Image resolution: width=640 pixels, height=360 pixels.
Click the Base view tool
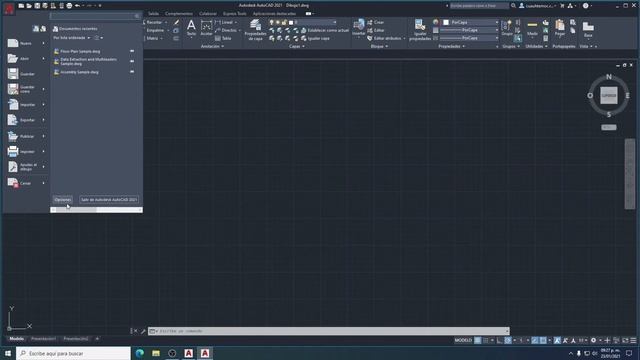[x=588, y=29]
